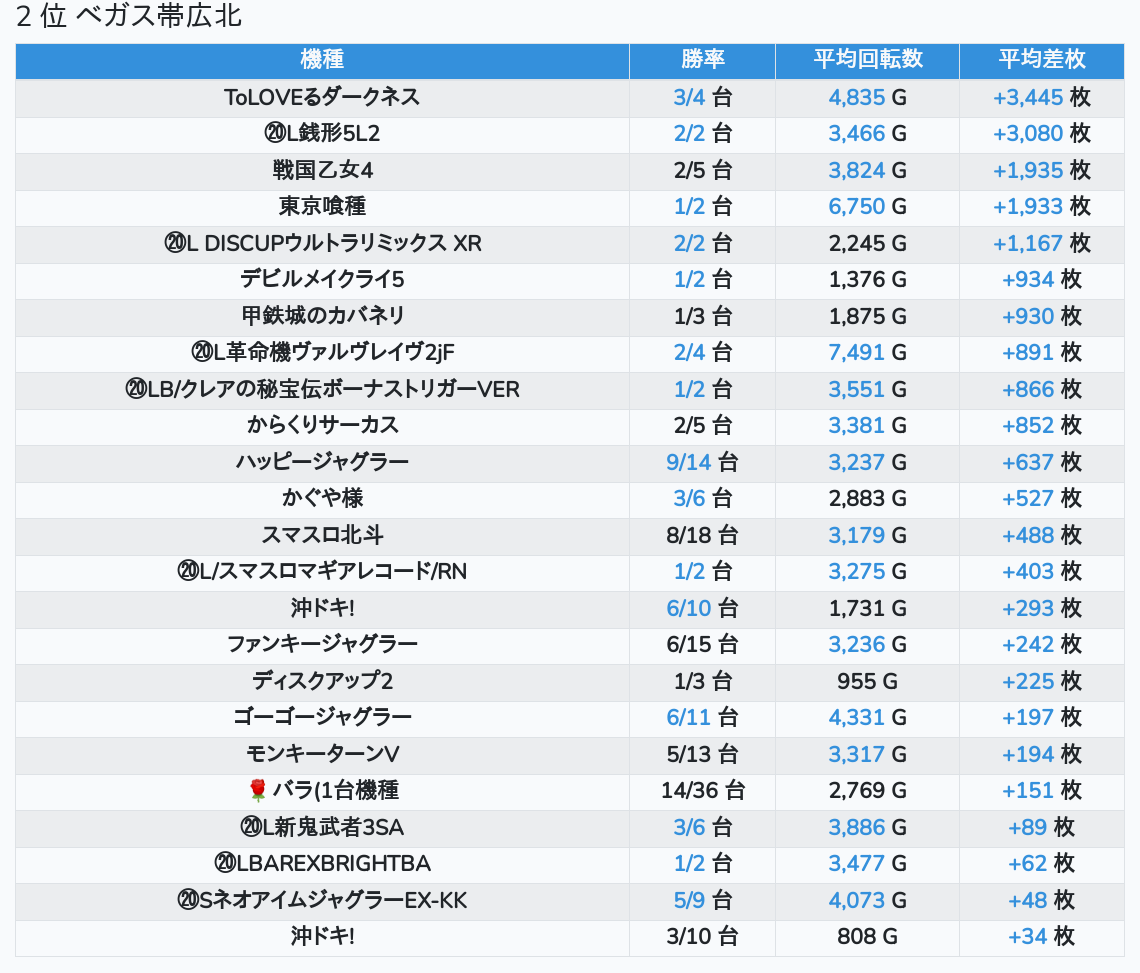Screen dimensions: 1140x973
Task: Click the 6/11 win rate for ゴーゴージャグラー
Action: point(686,717)
